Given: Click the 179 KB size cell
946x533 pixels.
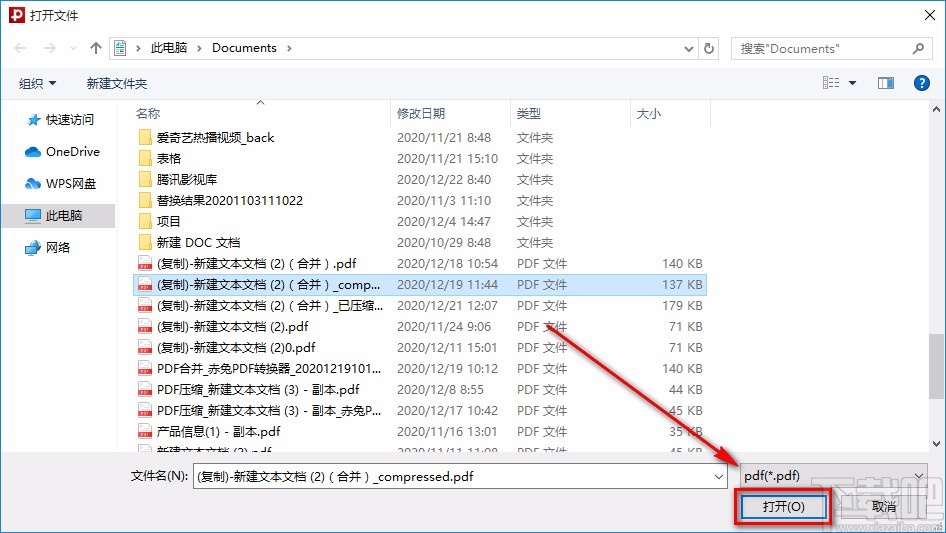Looking at the screenshot, I should [682, 305].
